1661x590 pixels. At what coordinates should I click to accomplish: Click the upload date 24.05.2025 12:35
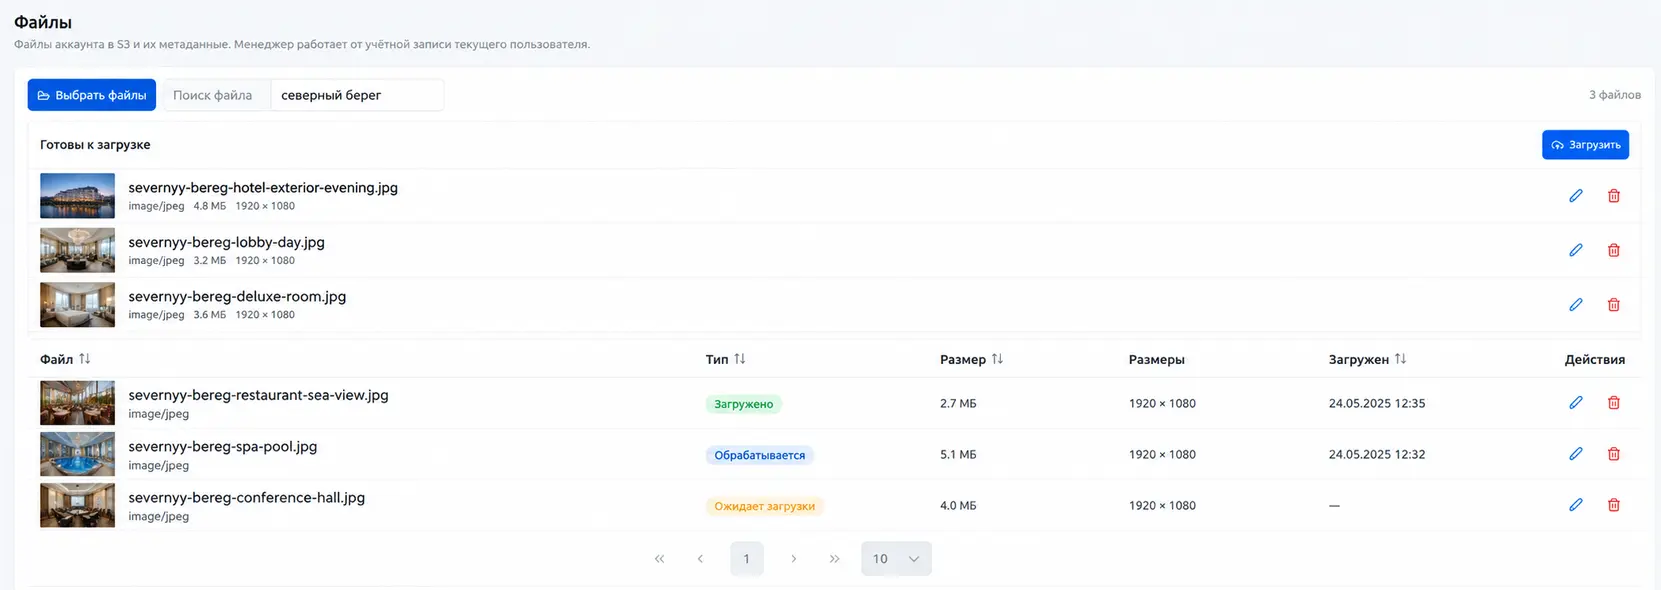click(x=1377, y=403)
